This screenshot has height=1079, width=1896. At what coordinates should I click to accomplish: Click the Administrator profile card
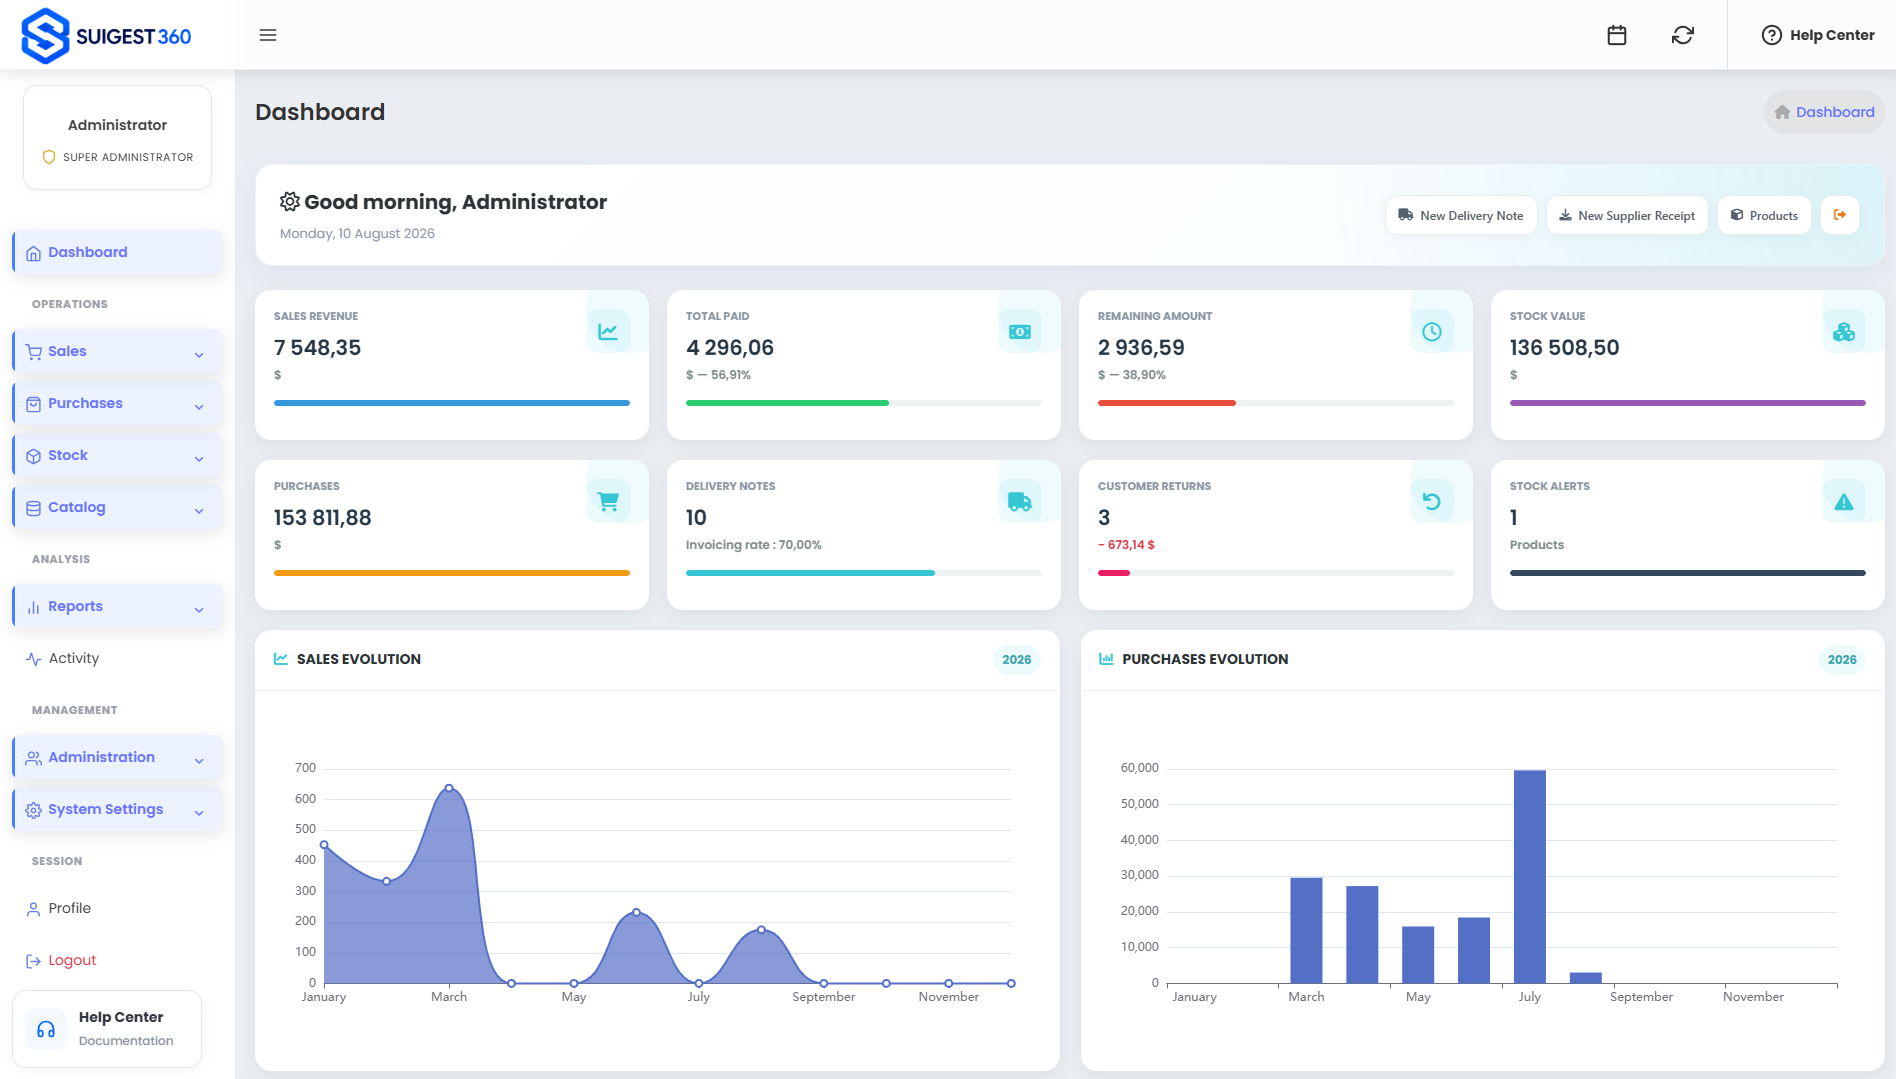(117, 138)
